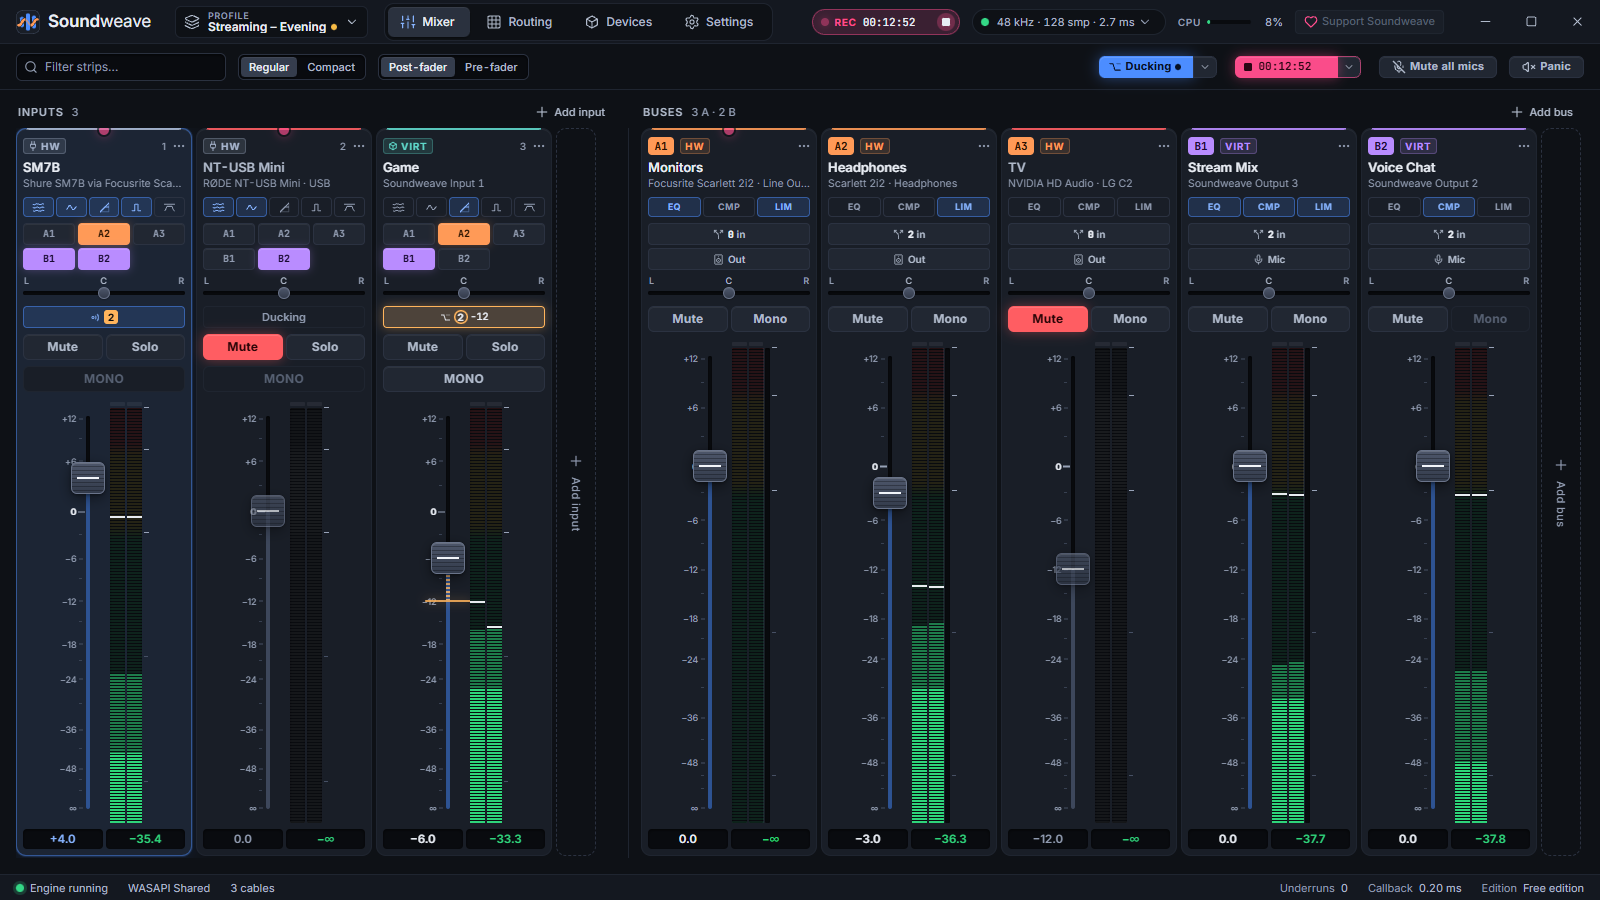Switch to the Devices tab
The width and height of the screenshot is (1600, 900).
pyautogui.click(x=619, y=22)
